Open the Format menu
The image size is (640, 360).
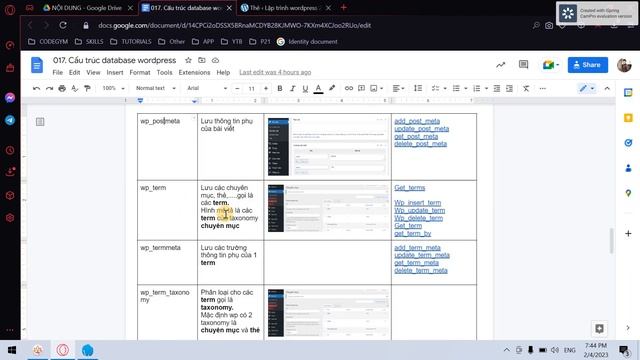140,72
